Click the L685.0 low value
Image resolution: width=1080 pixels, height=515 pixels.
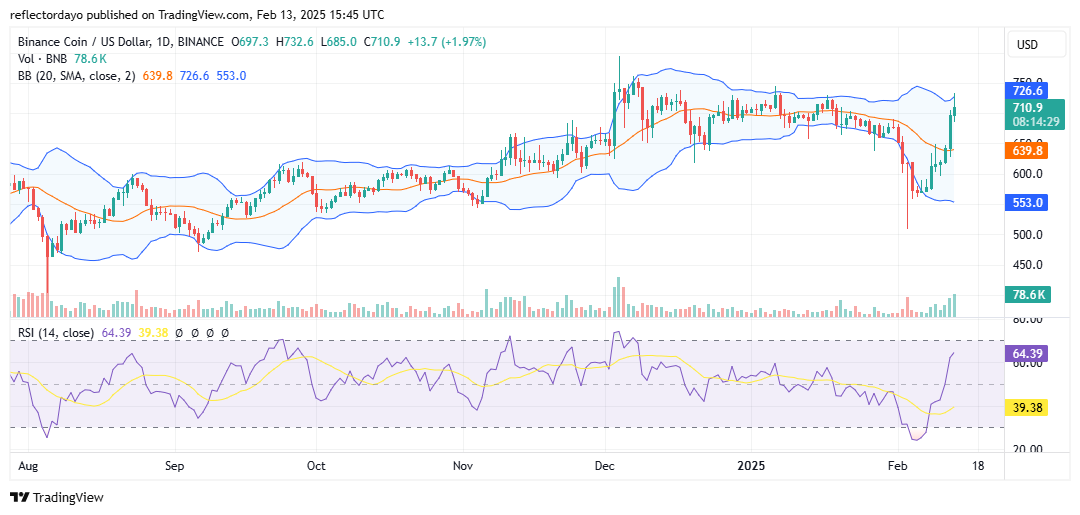tap(339, 42)
